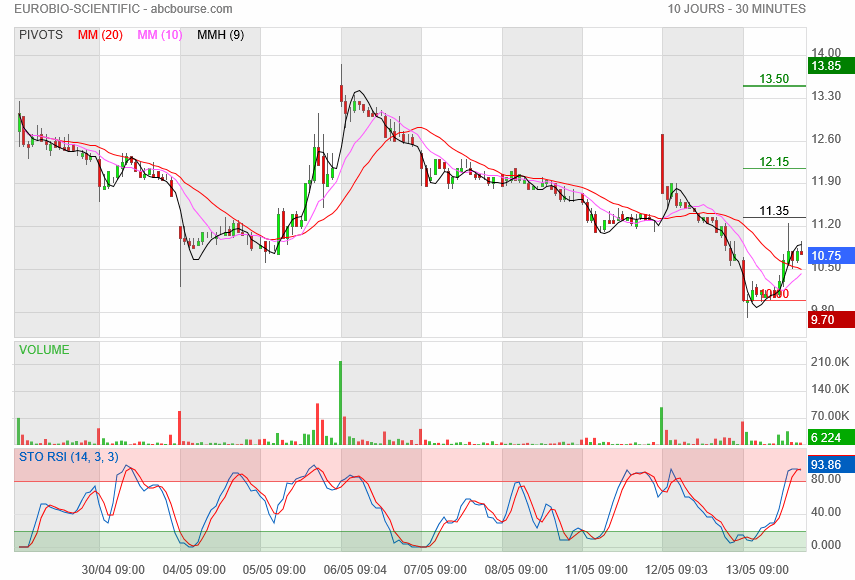855x580 pixels.
Task: Click the 11.90 price axis value
Action: click(826, 181)
